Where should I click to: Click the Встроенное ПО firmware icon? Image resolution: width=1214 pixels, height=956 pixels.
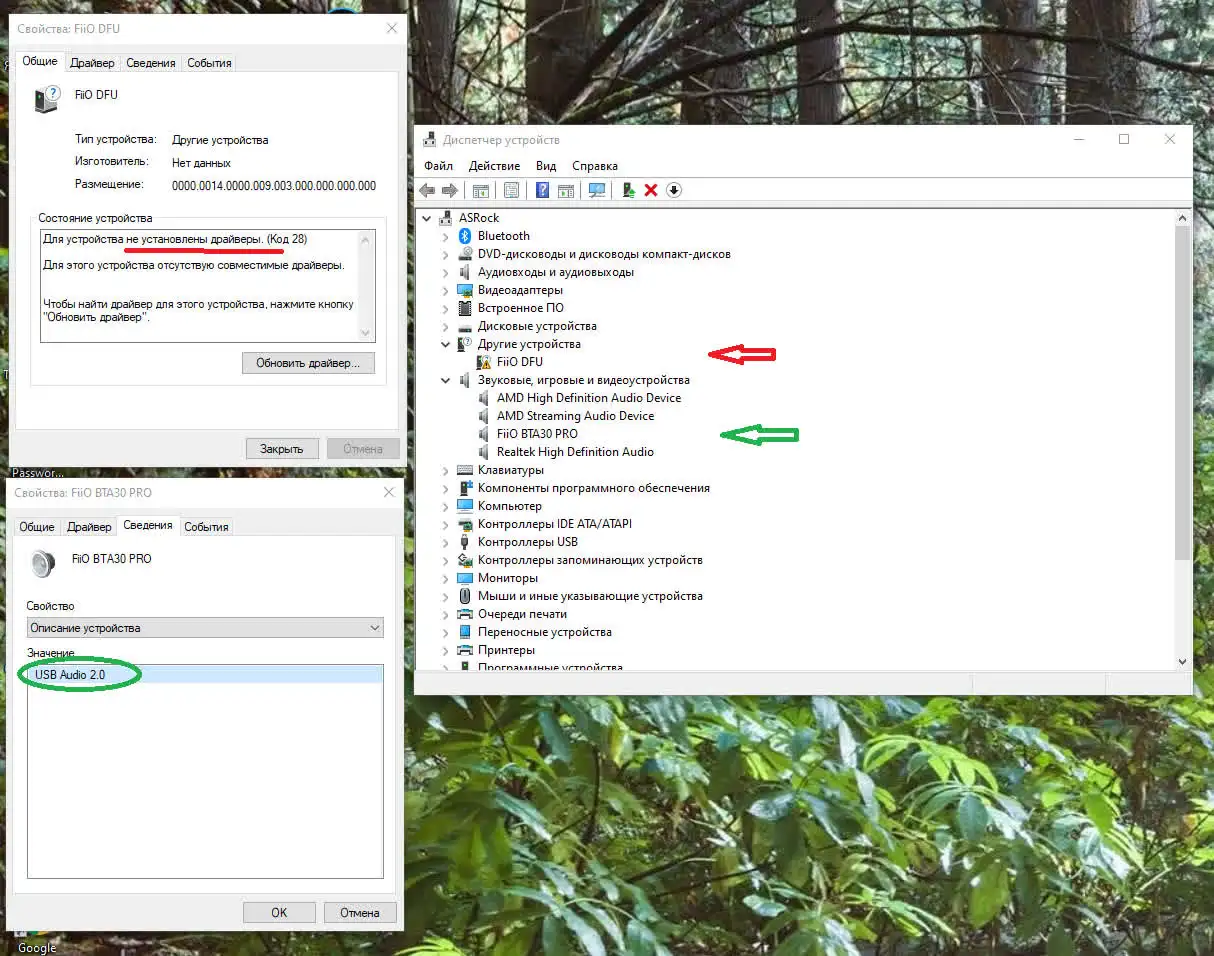[465, 308]
